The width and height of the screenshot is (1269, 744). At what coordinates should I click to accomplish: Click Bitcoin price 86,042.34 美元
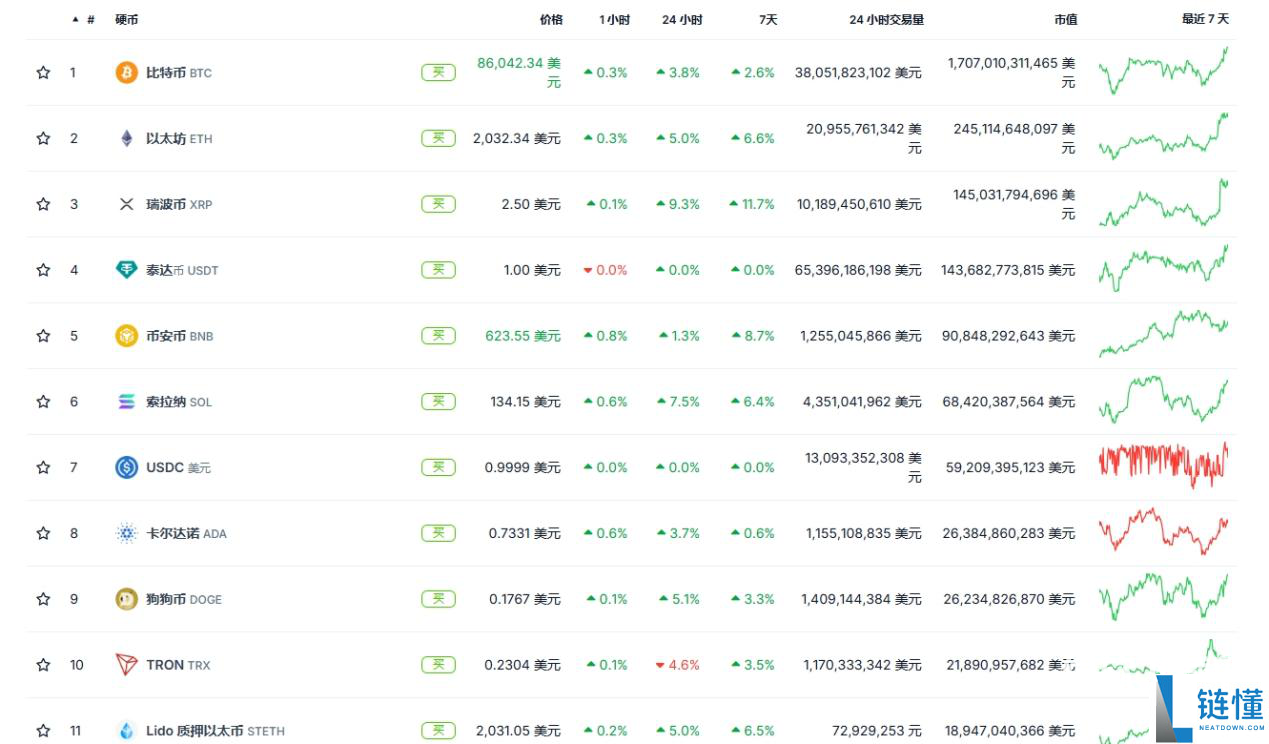tap(519, 72)
